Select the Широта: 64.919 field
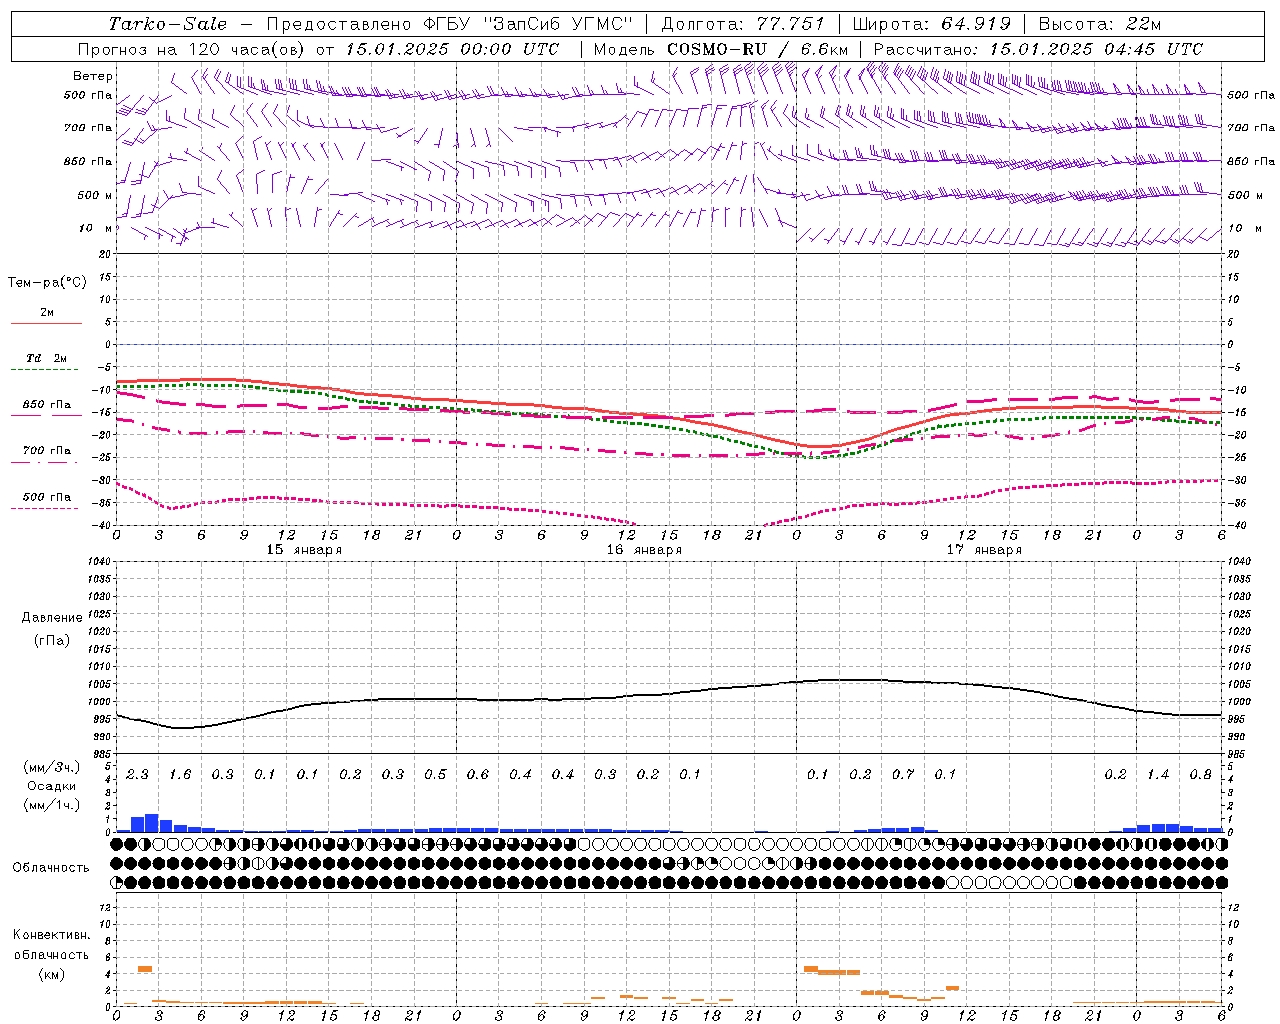This screenshot has width=1280, height=1024. tap(932, 24)
